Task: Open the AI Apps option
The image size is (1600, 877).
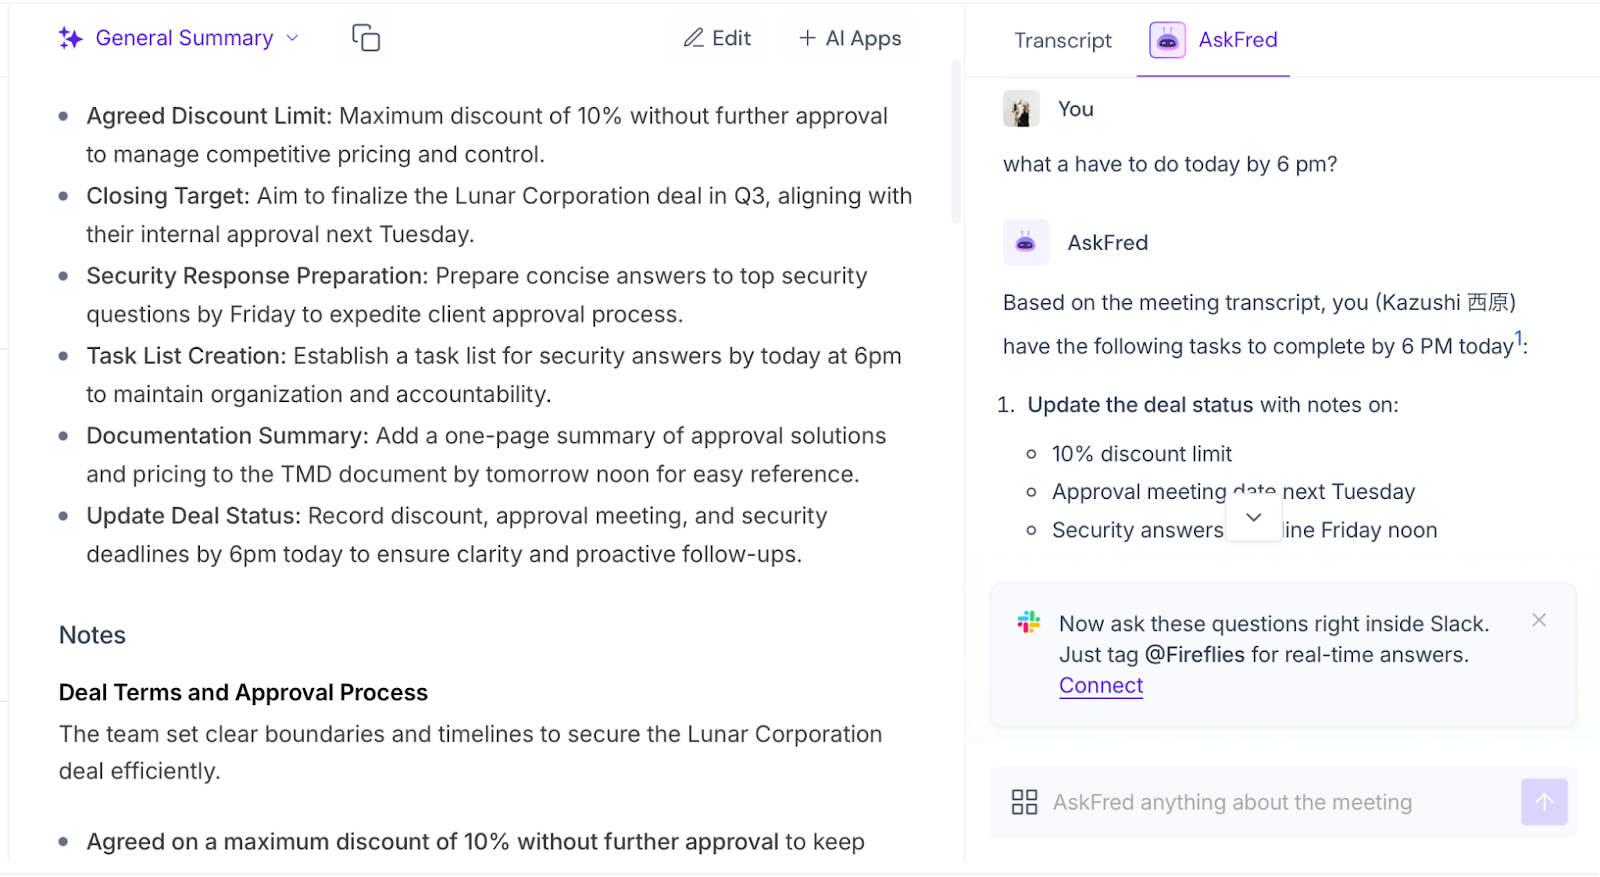Action: (x=850, y=39)
